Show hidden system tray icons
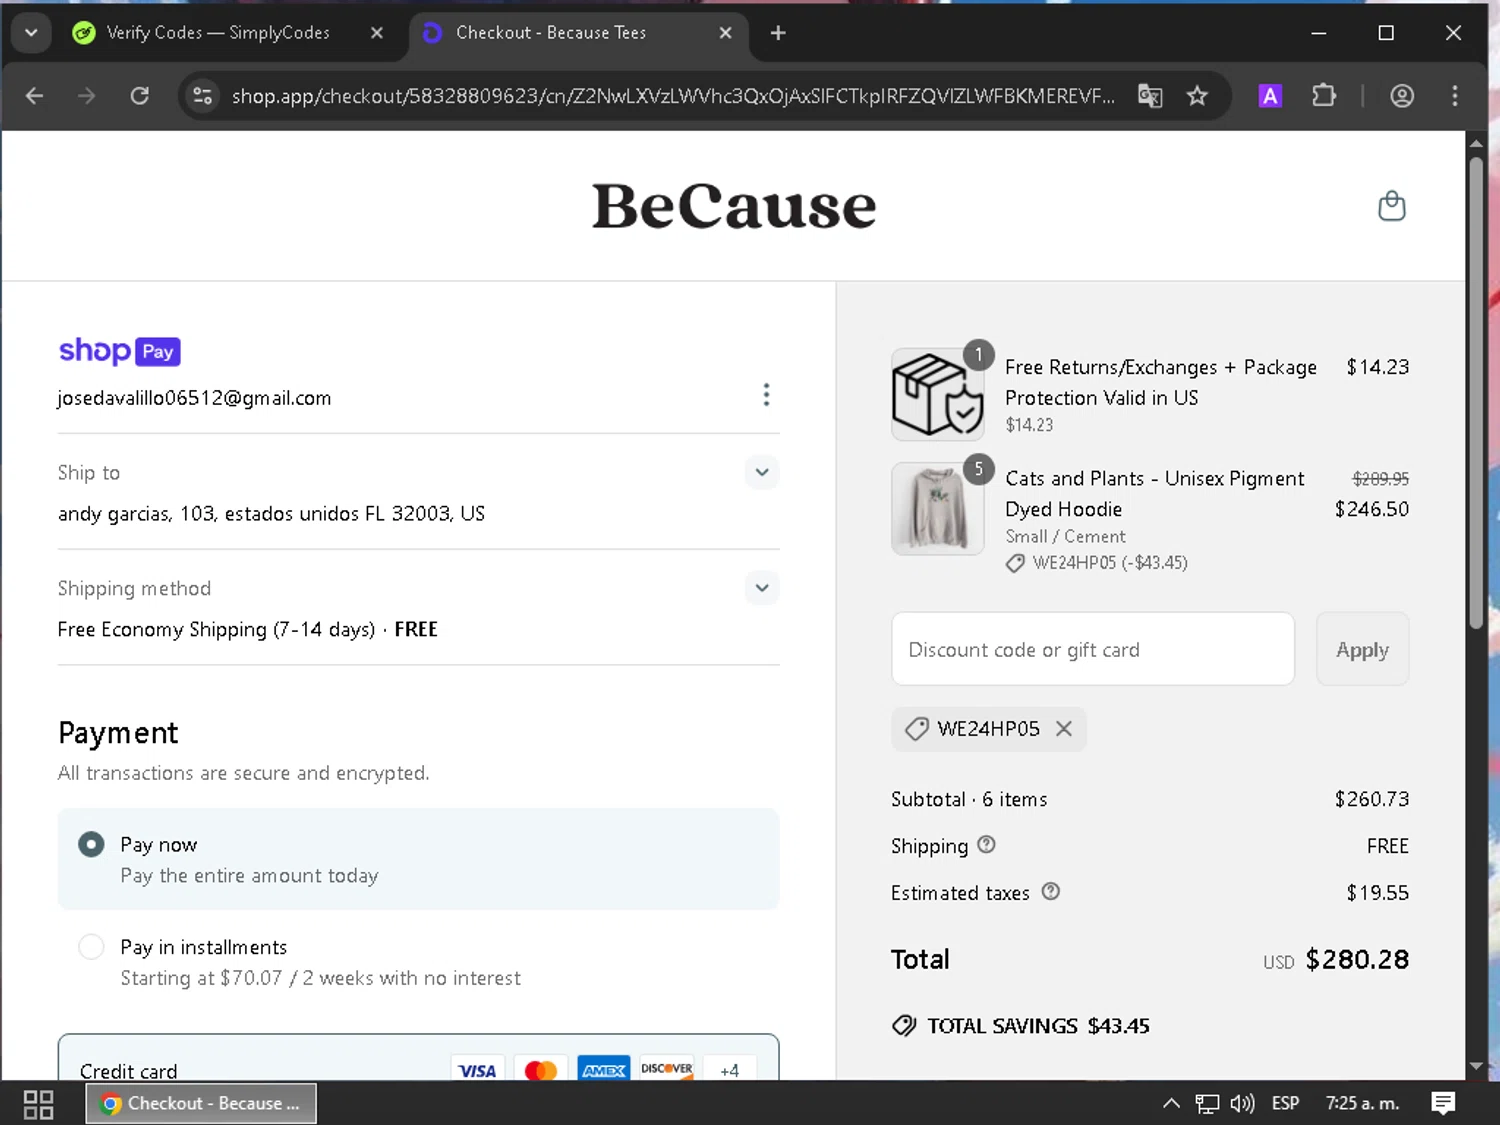The width and height of the screenshot is (1500, 1125). (x=1171, y=1103)
